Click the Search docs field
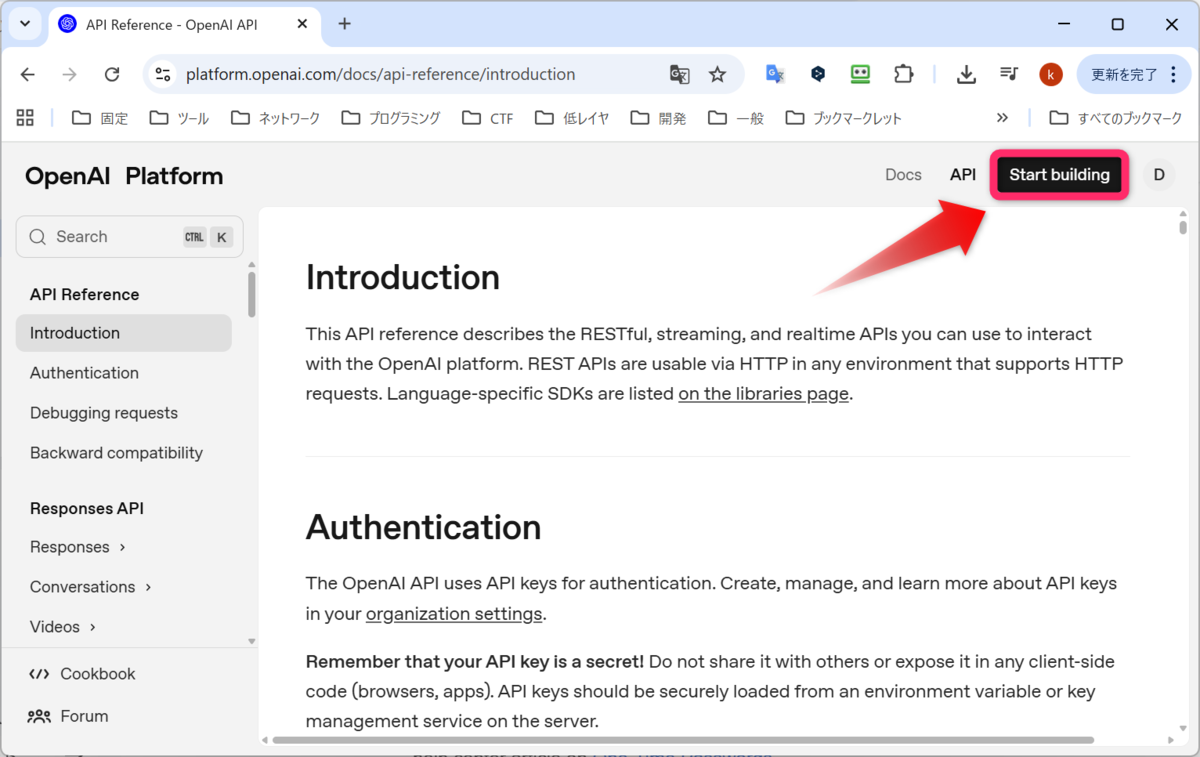The width and height of the screenshot is (1200, 757). tap(130, 237)
